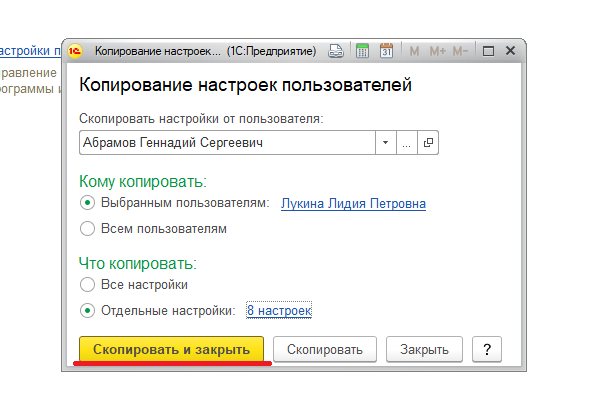Click the M memory button
Screen dimensions: 600x408
(414, 51)
